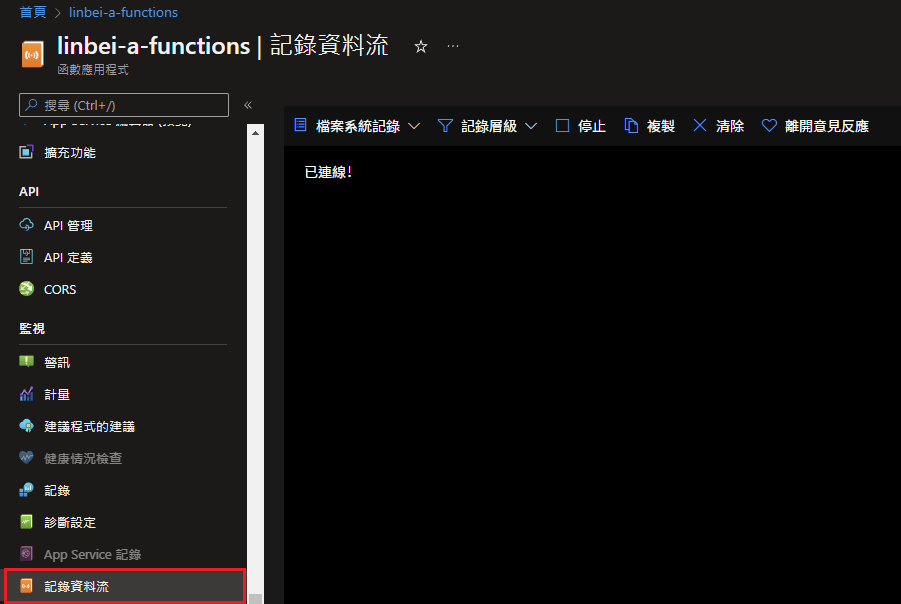Open the more options ellipsis in header
Screen dimensions: 901x604
point(453,46)
